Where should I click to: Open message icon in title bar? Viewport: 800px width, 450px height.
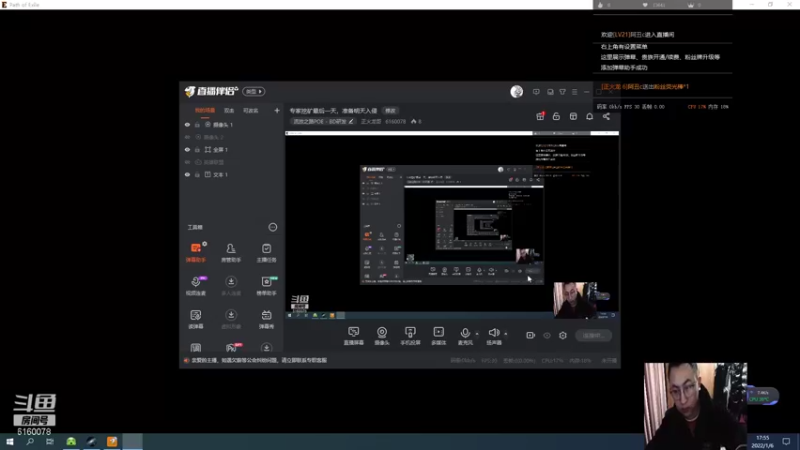[x=536, y=92]
